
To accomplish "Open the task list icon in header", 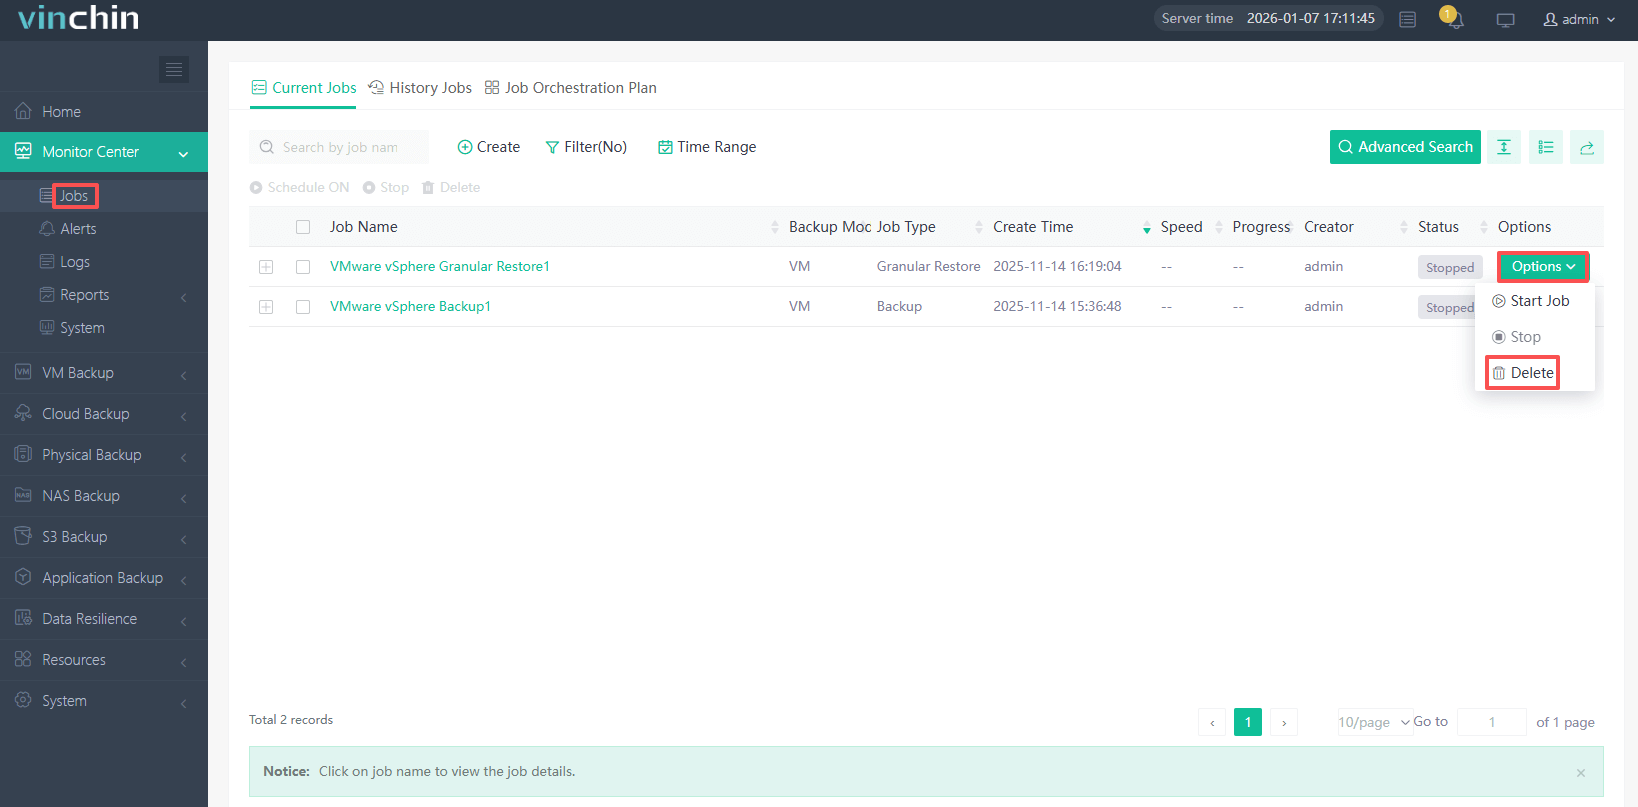I will click(x=1407, y=20).
